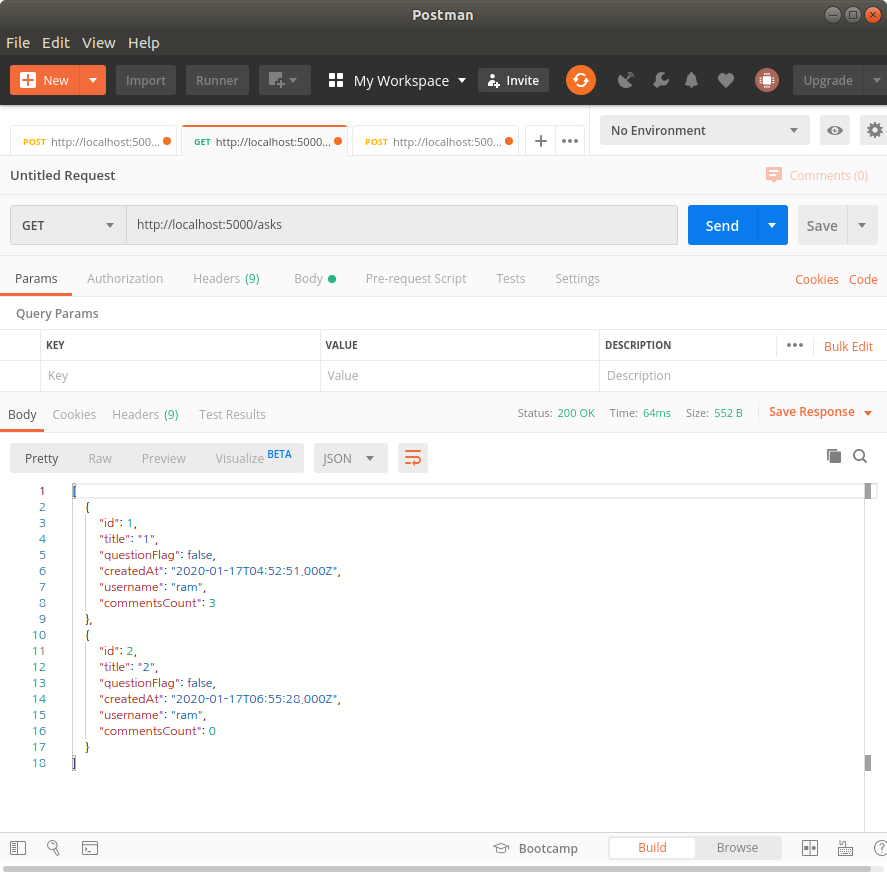Viewport: 887px width, 875px height.
Task: Click the blue Send button
Action: pyautogui.click(x=722, y=225)
